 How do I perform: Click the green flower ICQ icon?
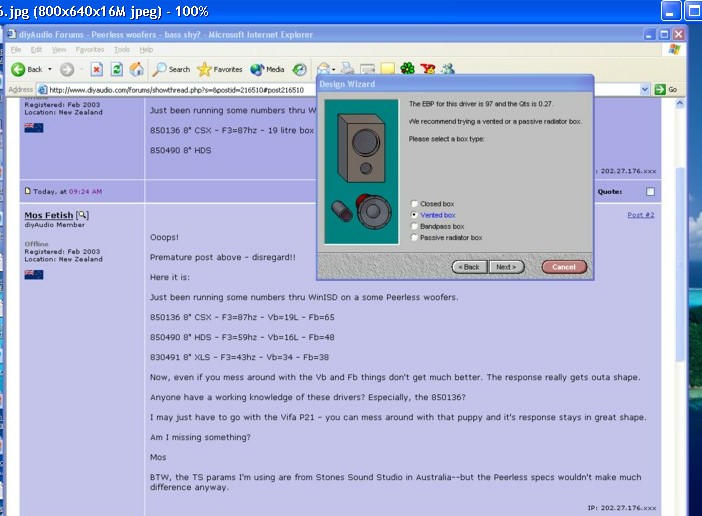(407, 68)
